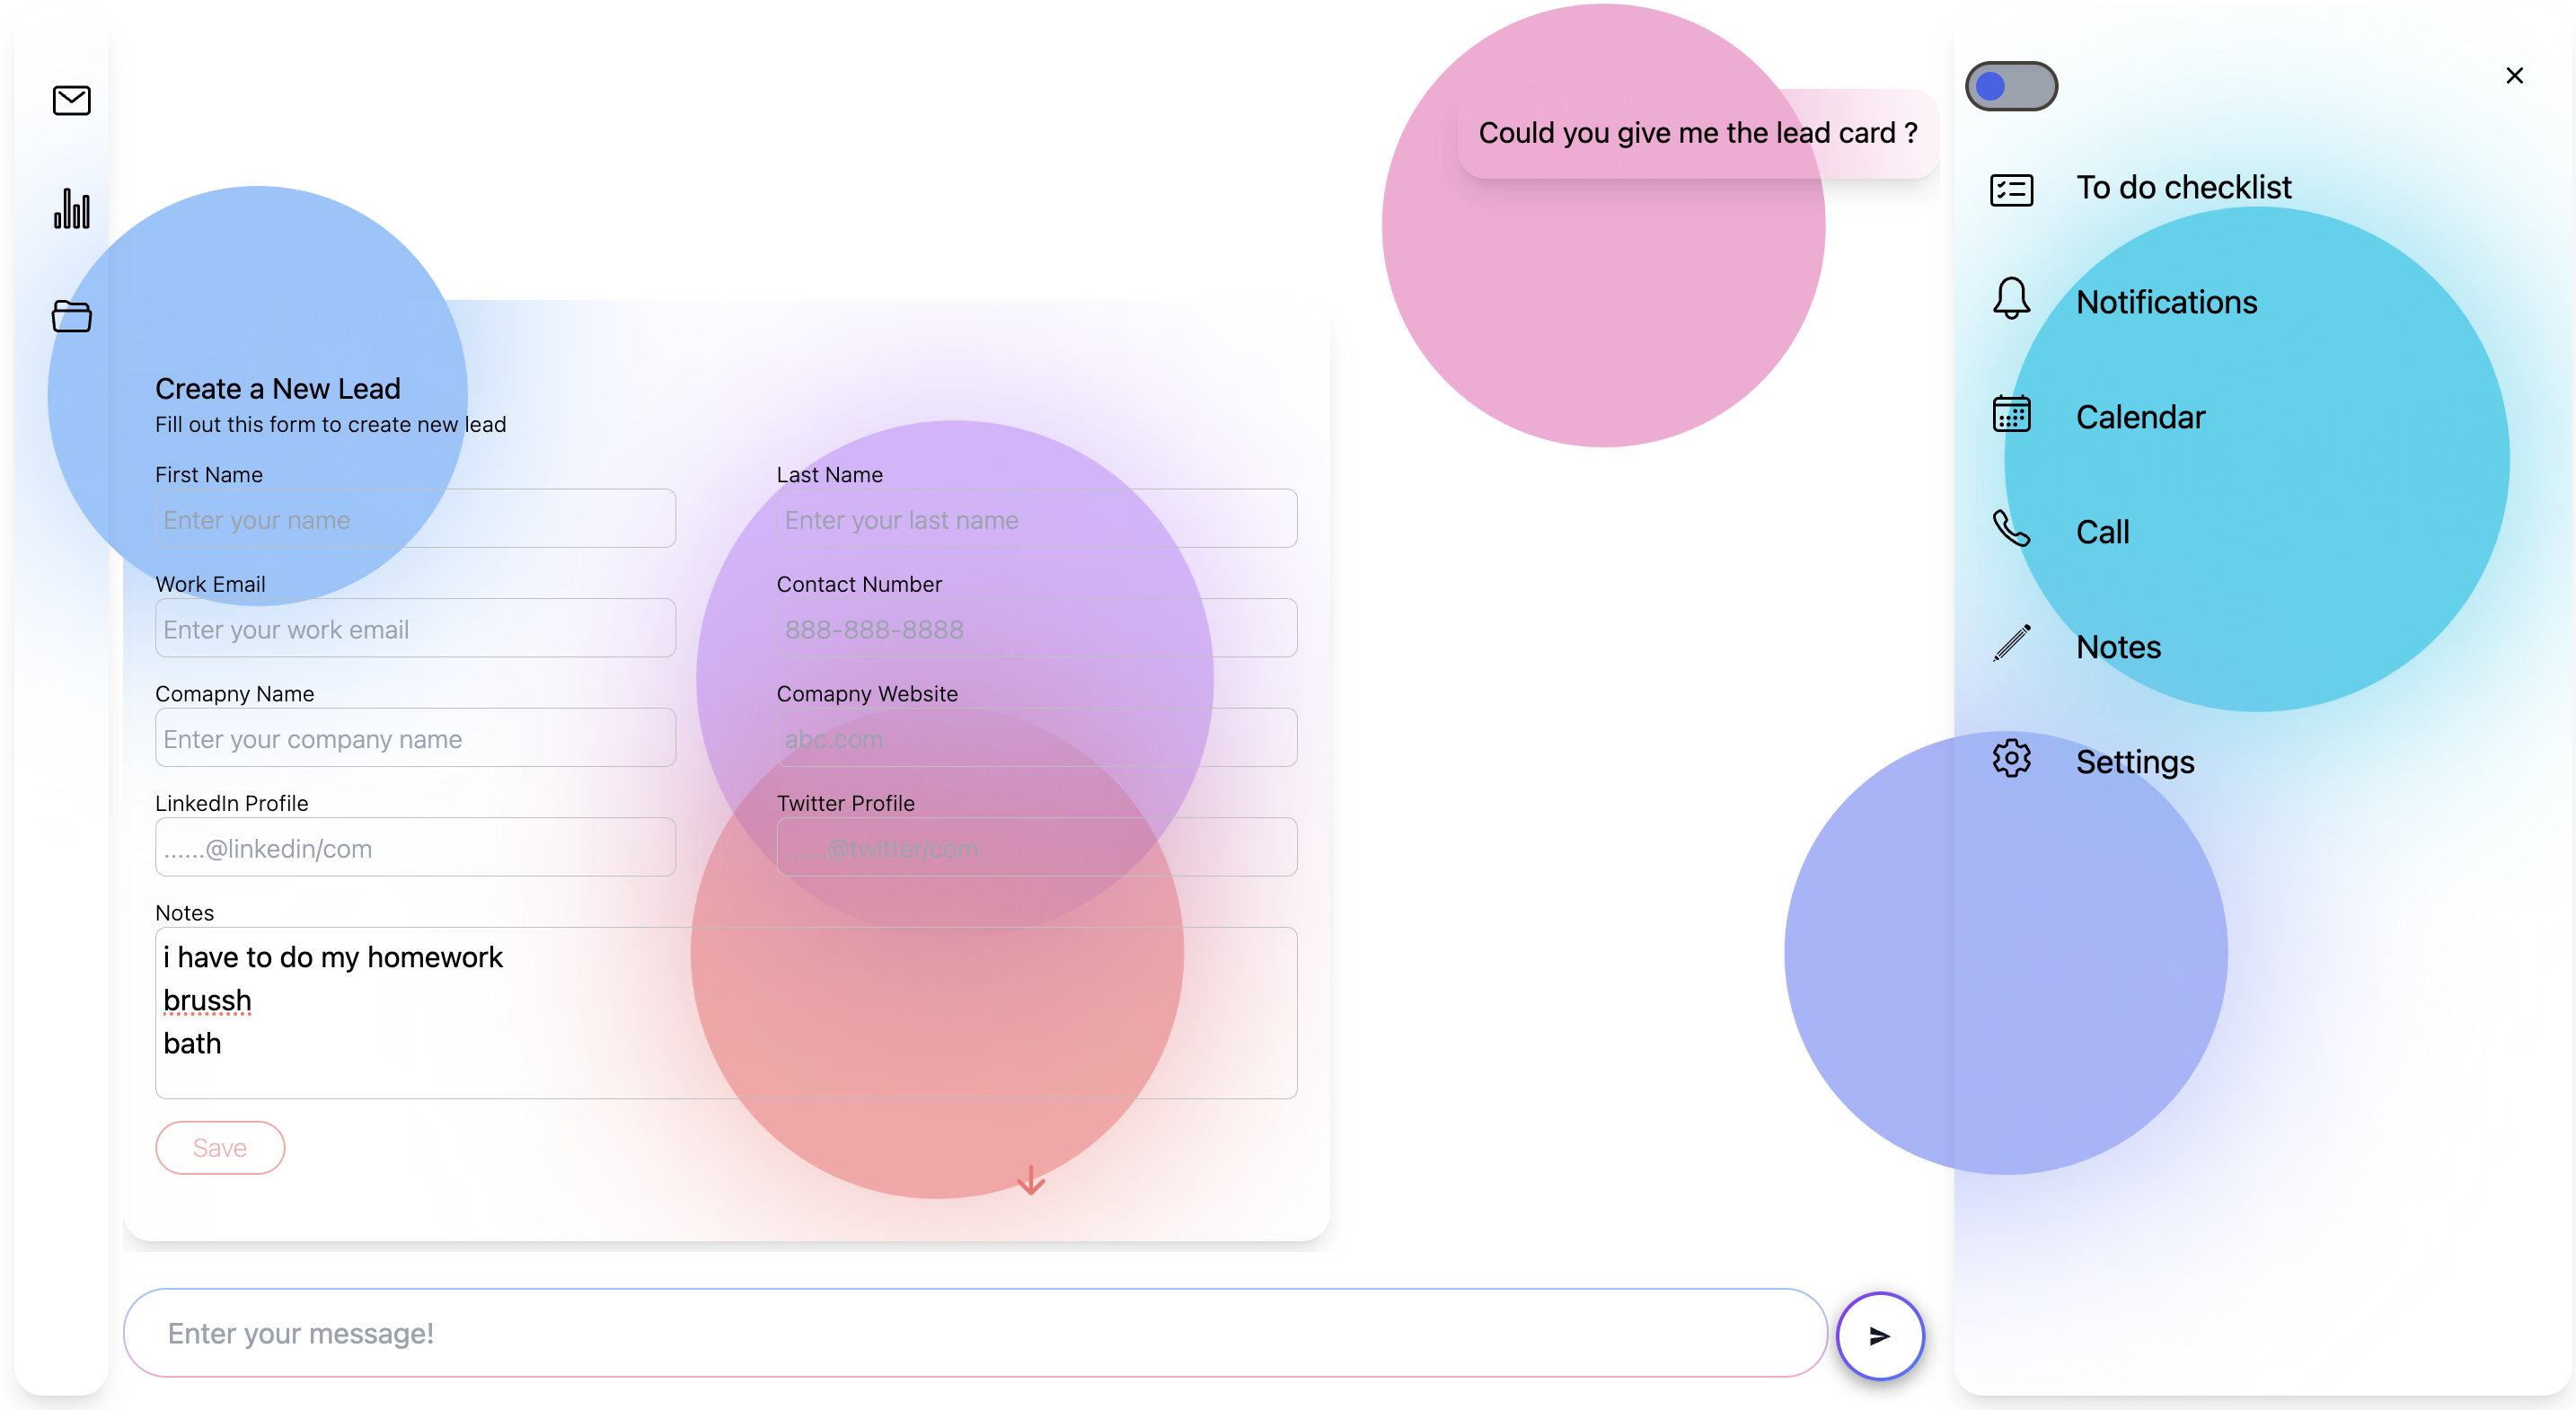Select Notifications menu entry
Screen dimensions: 2576x1410
pos(2166,302)
